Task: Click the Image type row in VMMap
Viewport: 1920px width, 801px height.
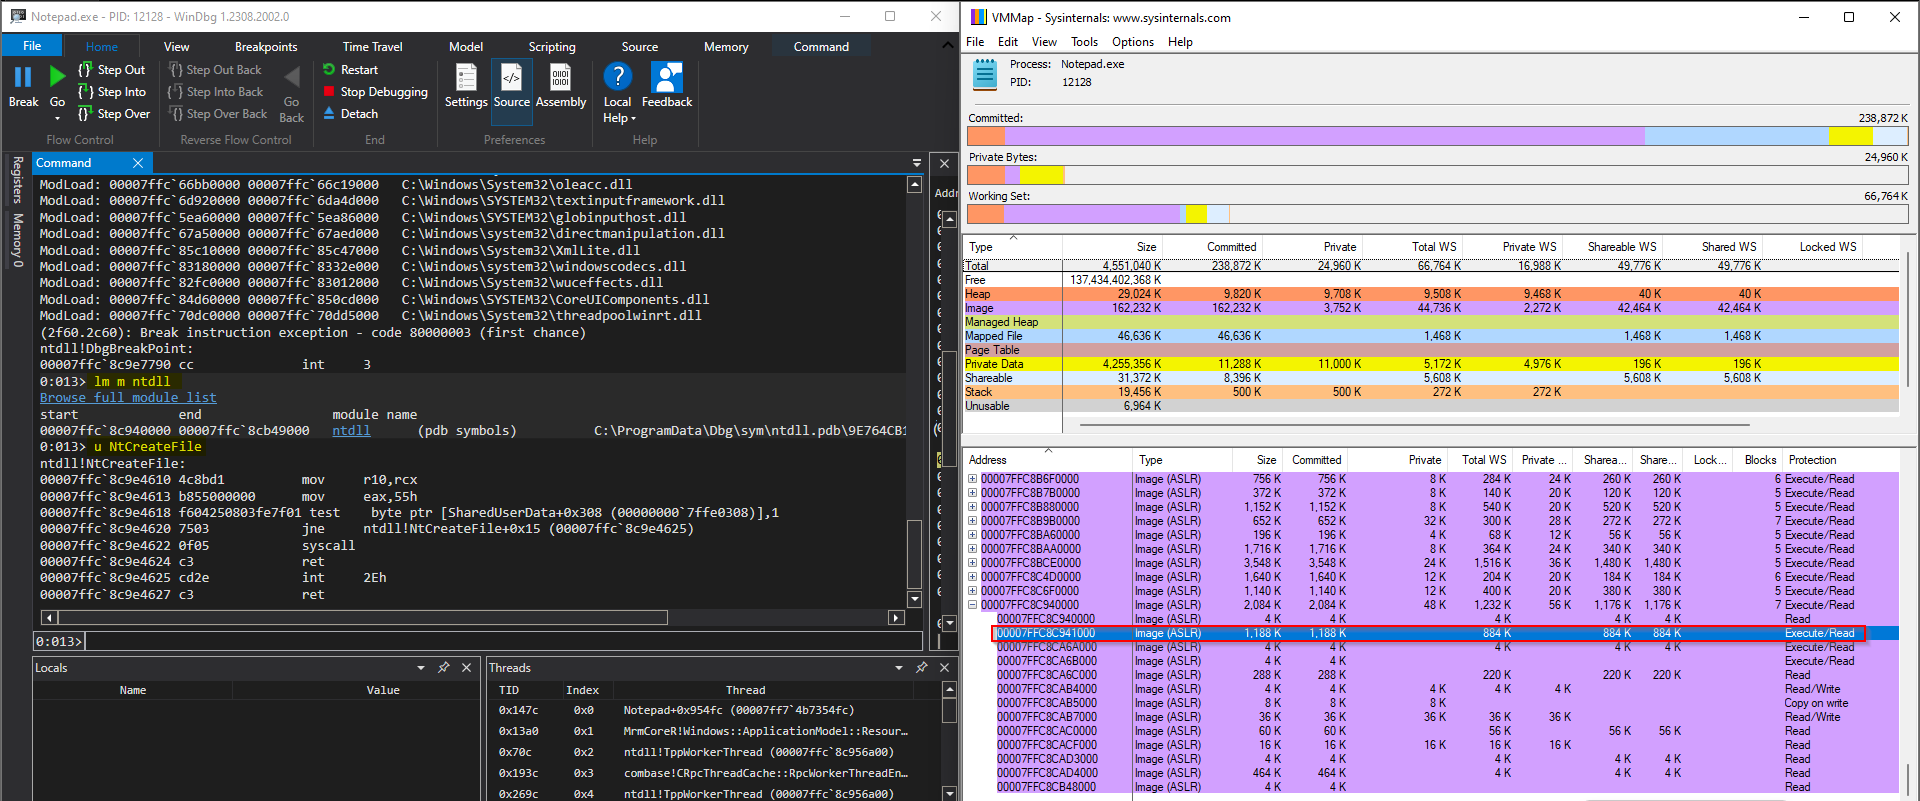Action: coord(1431,308)
